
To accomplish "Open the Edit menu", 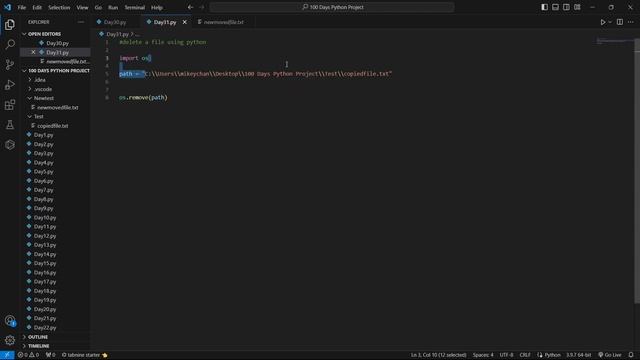I will pos(37,7).
